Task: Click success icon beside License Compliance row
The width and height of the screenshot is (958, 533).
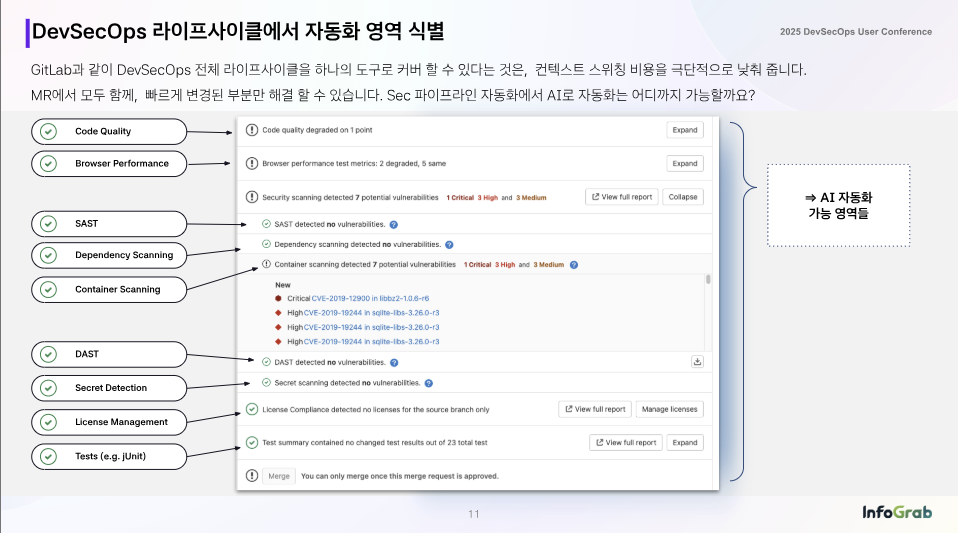Action: coord(252,409)
